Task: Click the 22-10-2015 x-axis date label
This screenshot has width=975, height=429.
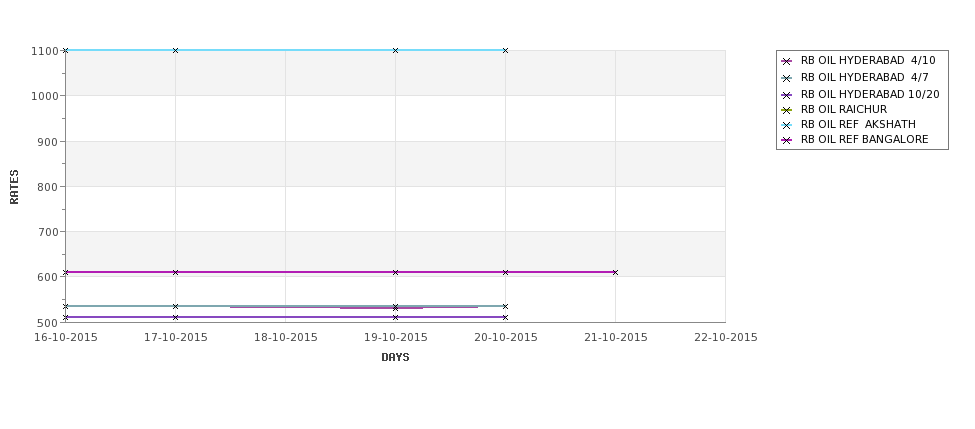Action: tap(726, 338)
